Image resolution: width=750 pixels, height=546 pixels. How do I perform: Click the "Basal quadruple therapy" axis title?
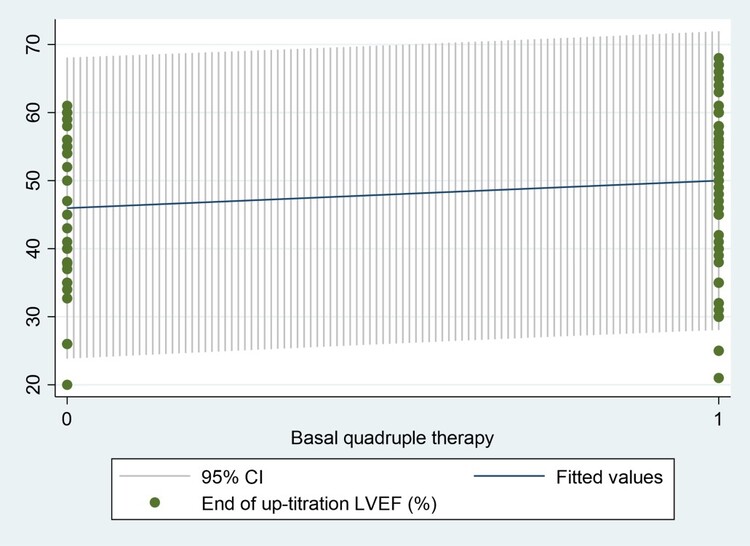coord(392,438)
